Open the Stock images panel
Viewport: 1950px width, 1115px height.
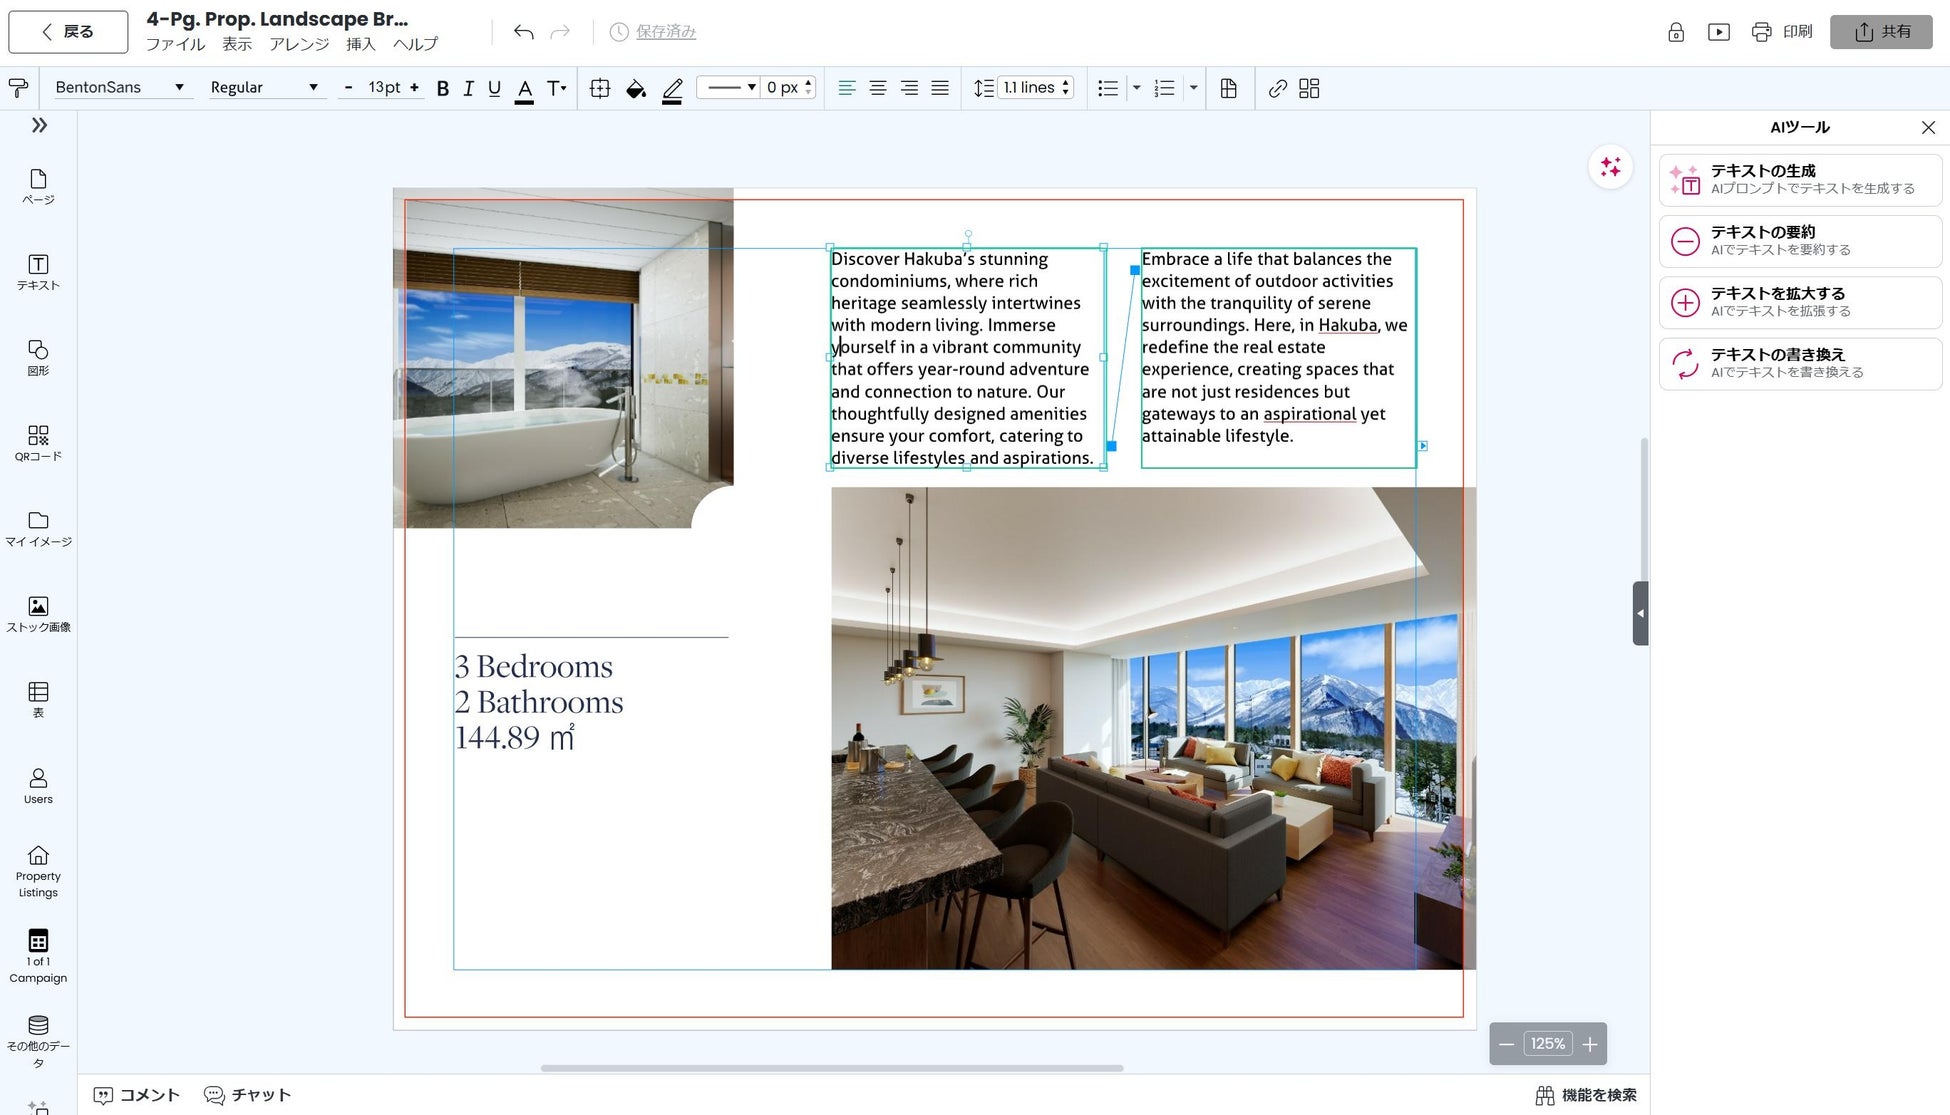38,613
